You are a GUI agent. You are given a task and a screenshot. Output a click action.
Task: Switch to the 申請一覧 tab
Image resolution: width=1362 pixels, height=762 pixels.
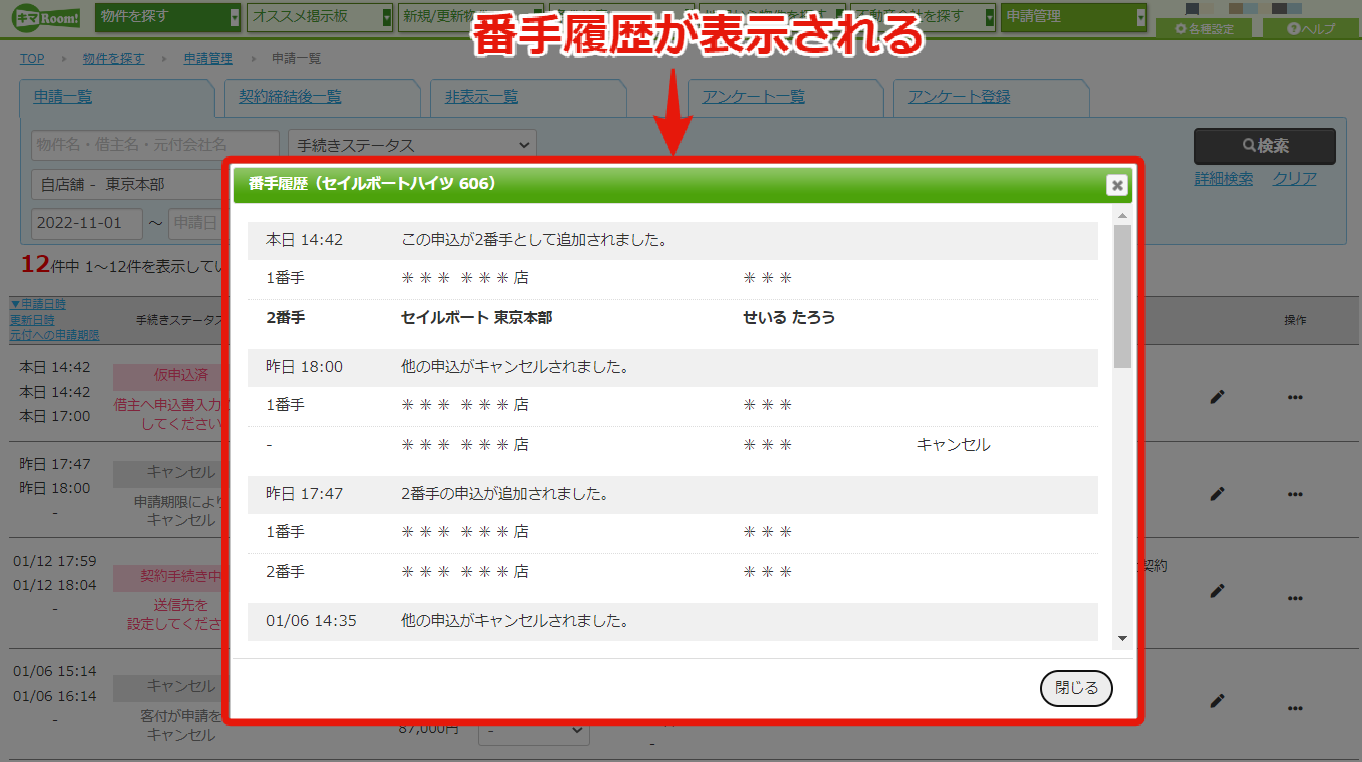63,97
